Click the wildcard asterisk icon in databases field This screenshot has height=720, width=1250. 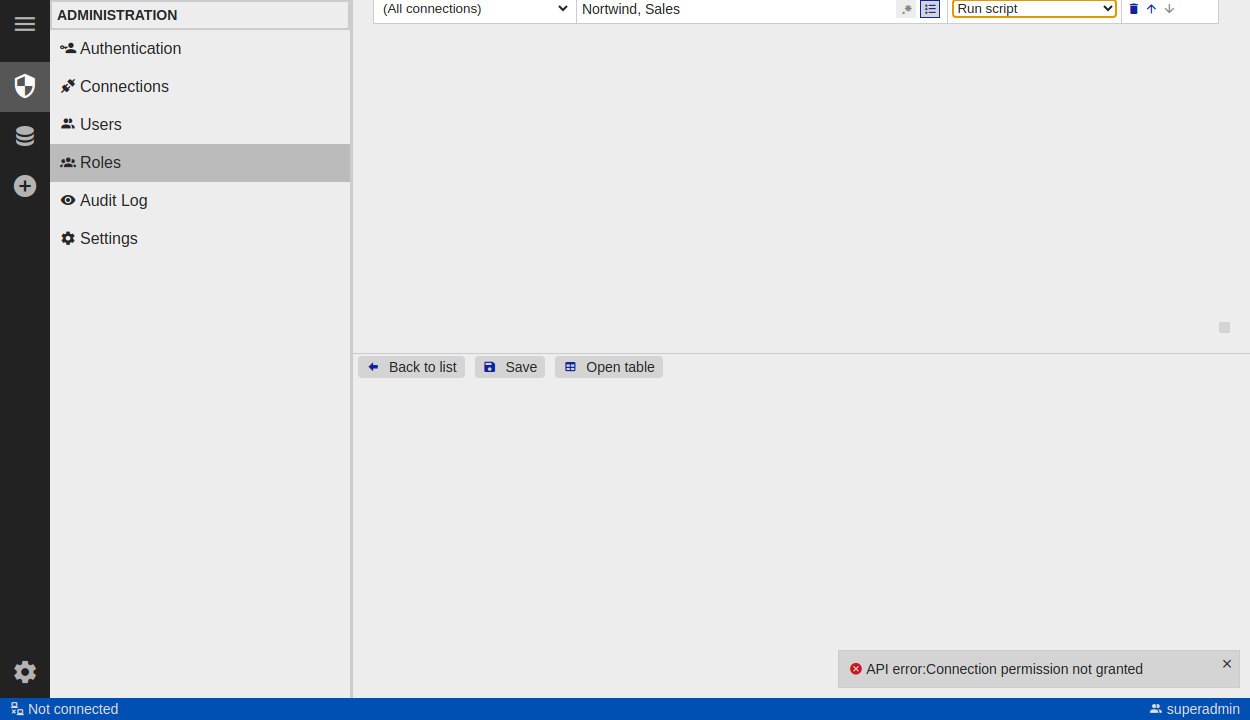(907, 9)
